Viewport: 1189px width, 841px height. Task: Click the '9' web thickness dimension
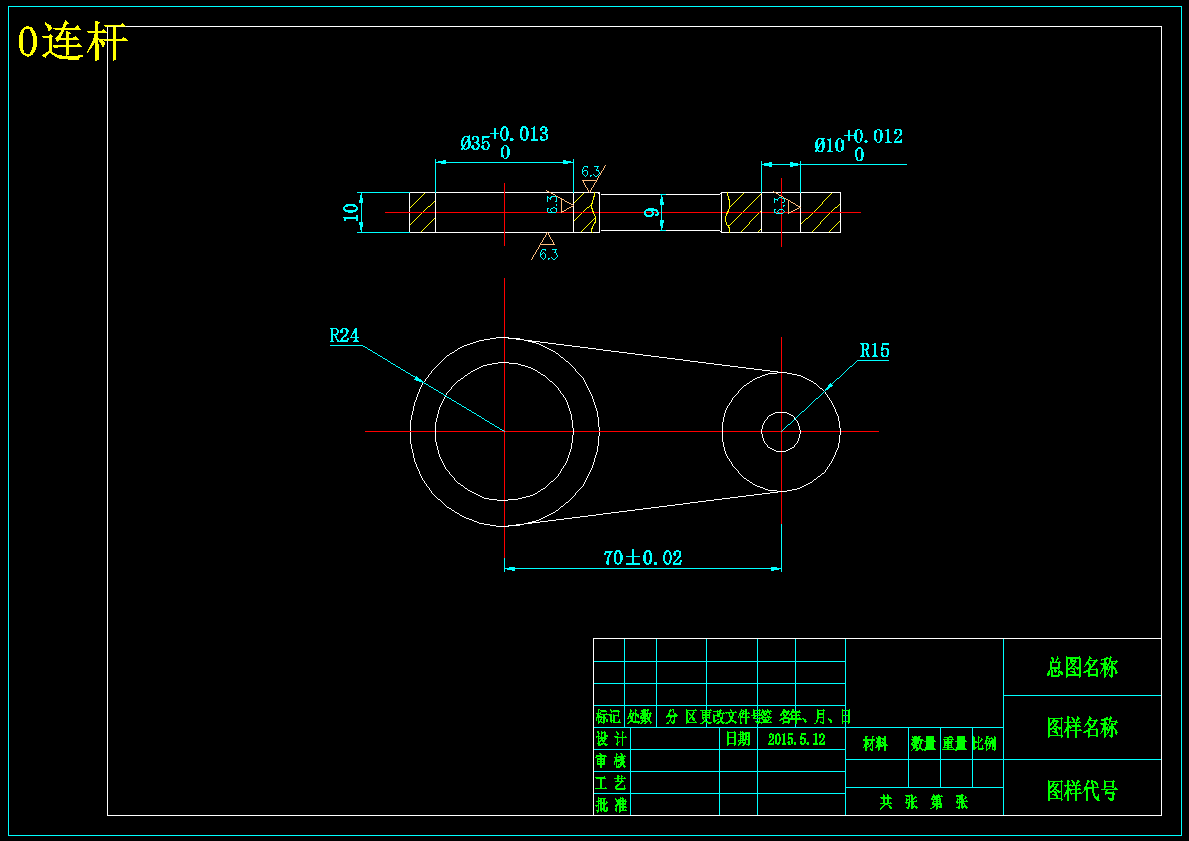[650, 212]
